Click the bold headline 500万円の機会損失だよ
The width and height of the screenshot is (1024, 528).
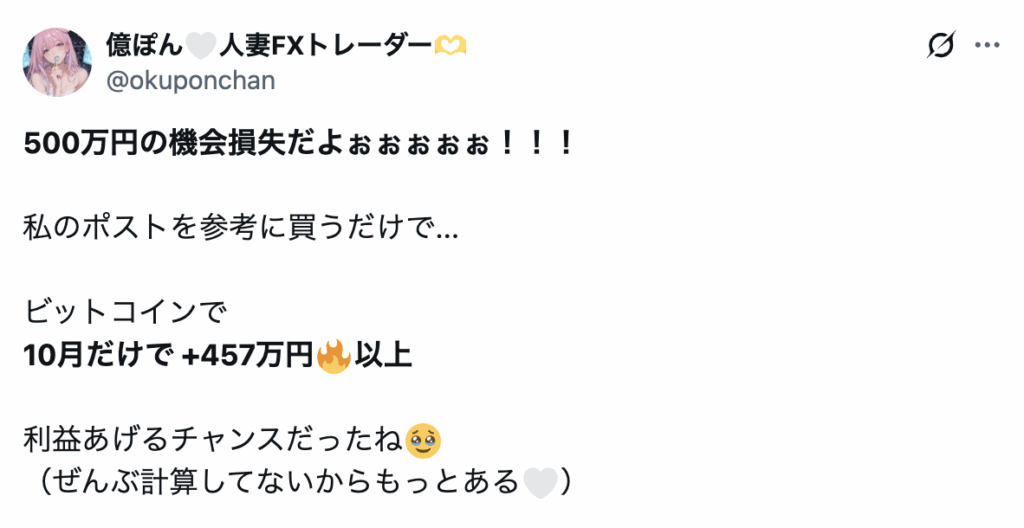[184, 142]
